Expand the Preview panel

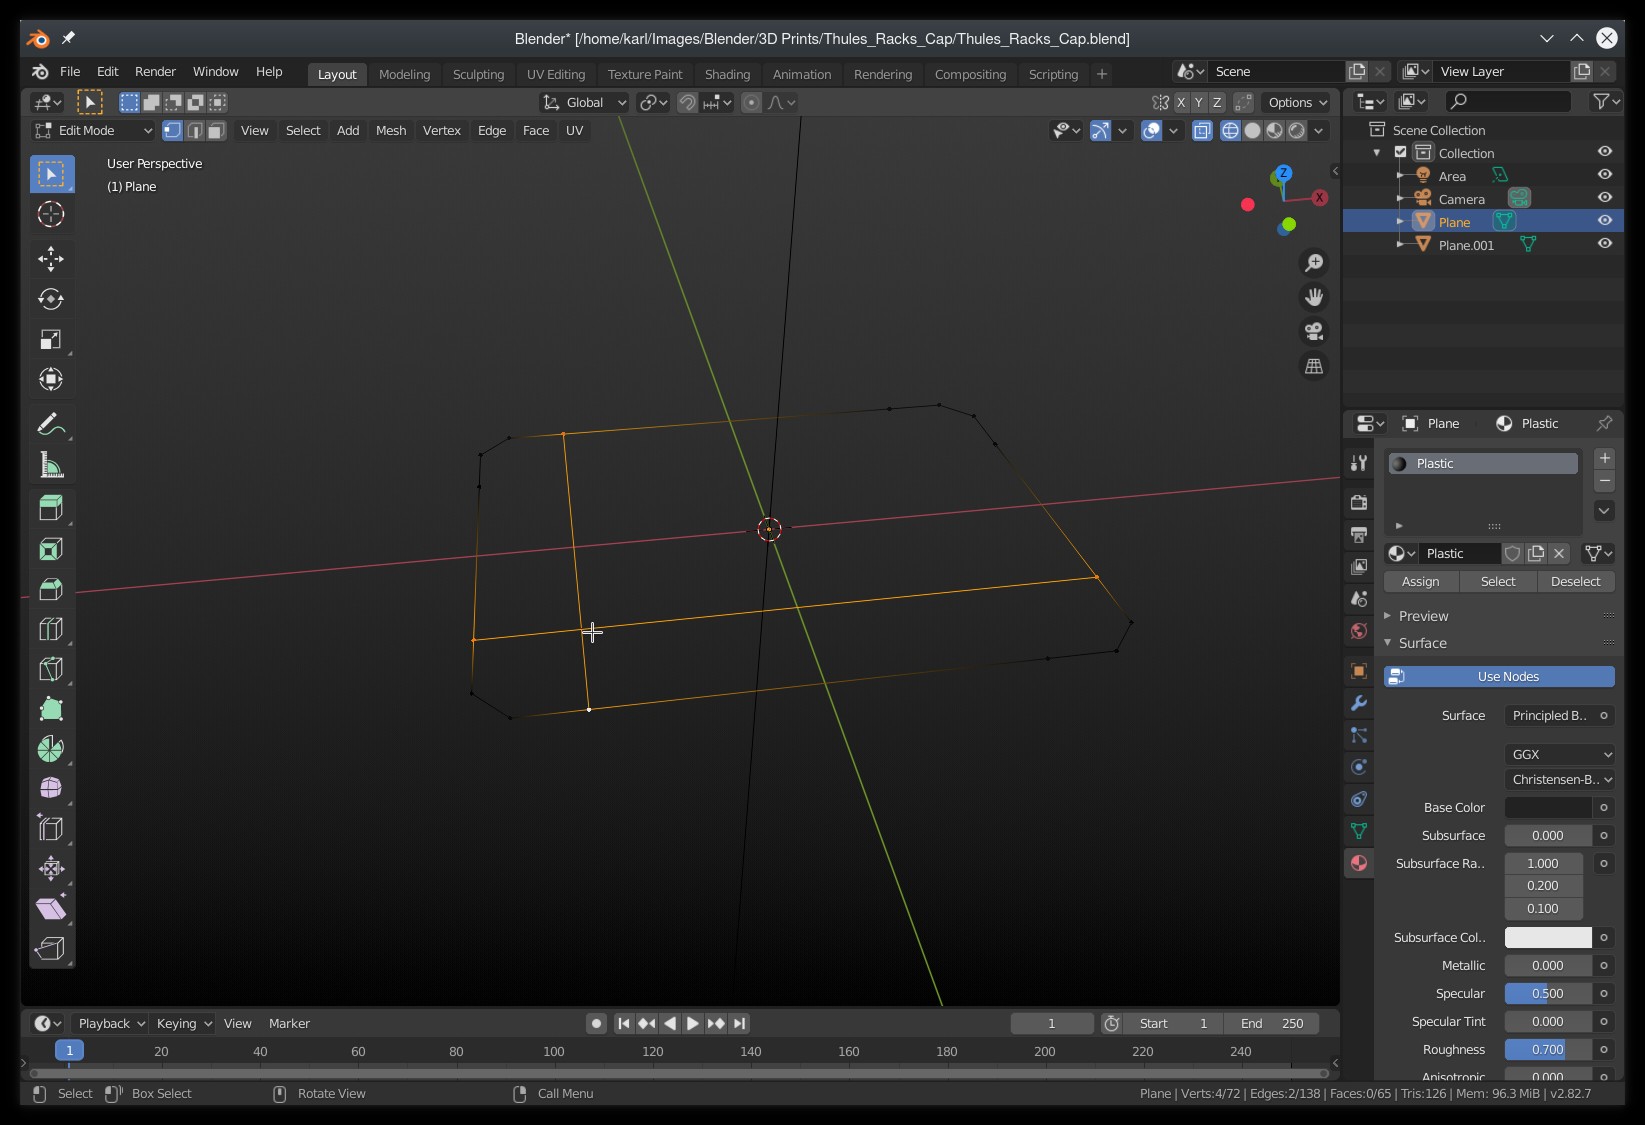coord(1423,616)
